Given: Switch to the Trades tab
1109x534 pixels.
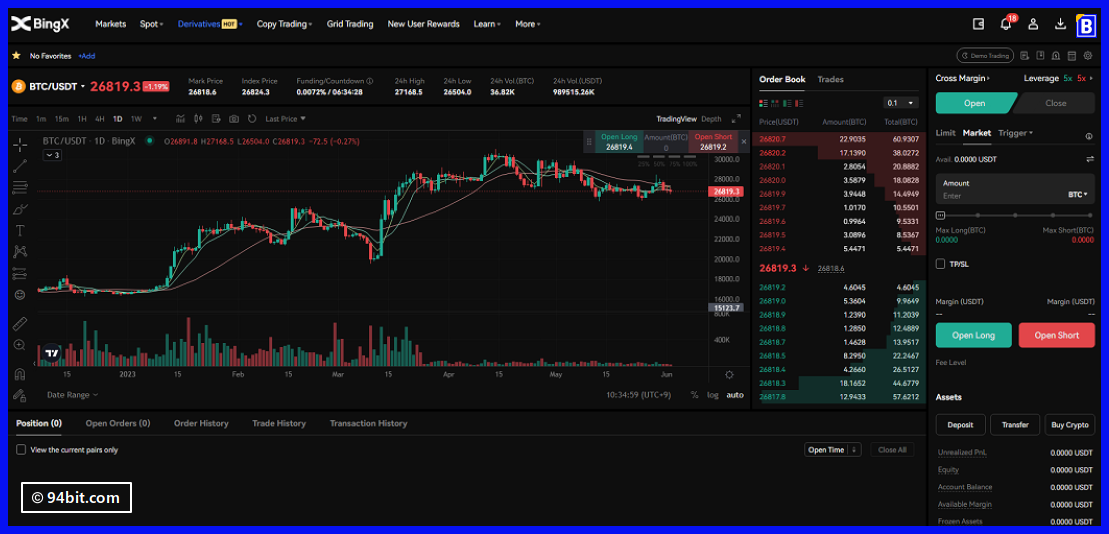Looking at the screenshot, I should pos(830,79).
